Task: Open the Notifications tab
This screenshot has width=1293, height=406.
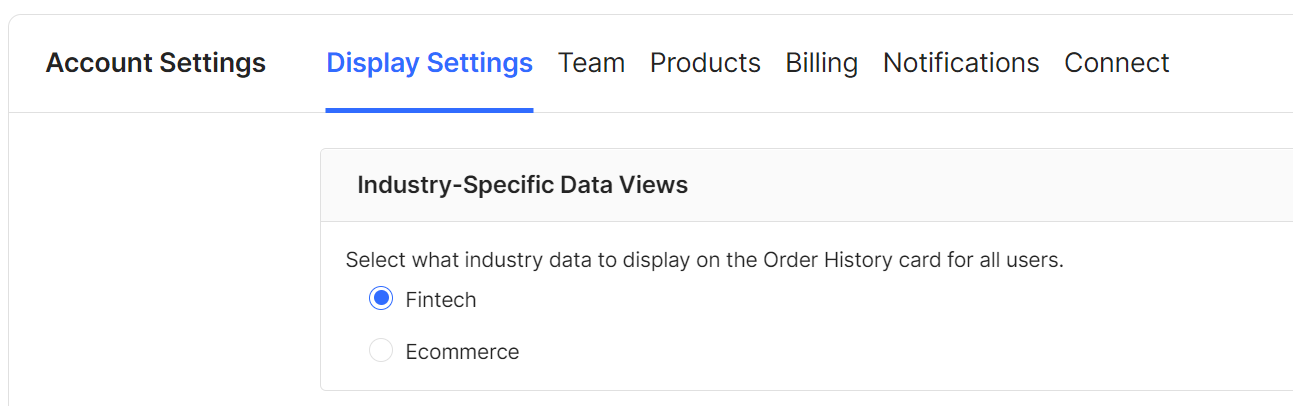Action: (961, 63)
